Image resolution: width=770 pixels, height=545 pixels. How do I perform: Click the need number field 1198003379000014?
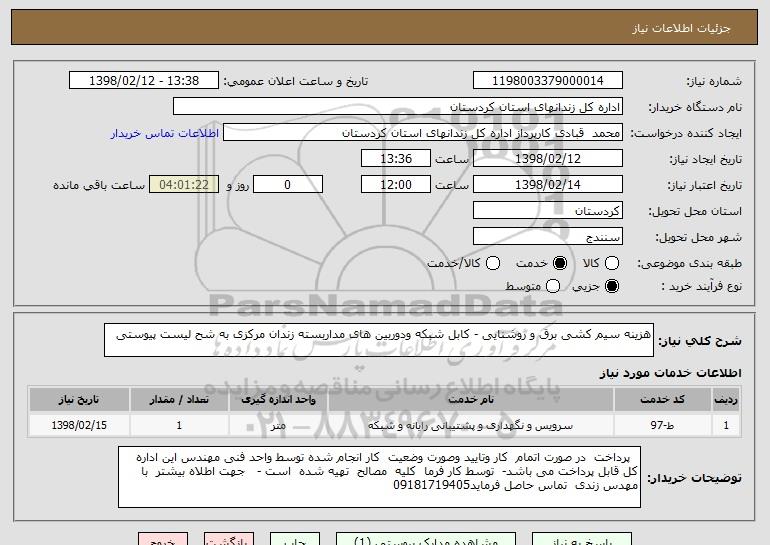pos(548,81)
